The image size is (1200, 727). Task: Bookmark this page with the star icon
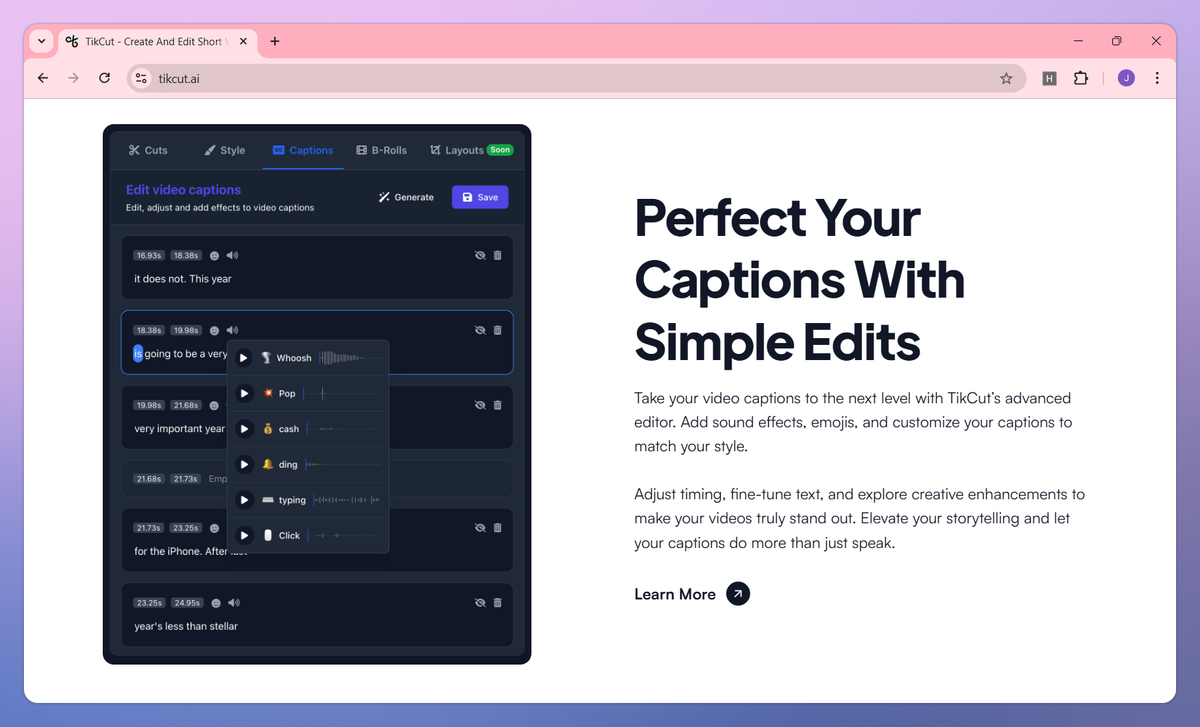tap(1006, 78)
